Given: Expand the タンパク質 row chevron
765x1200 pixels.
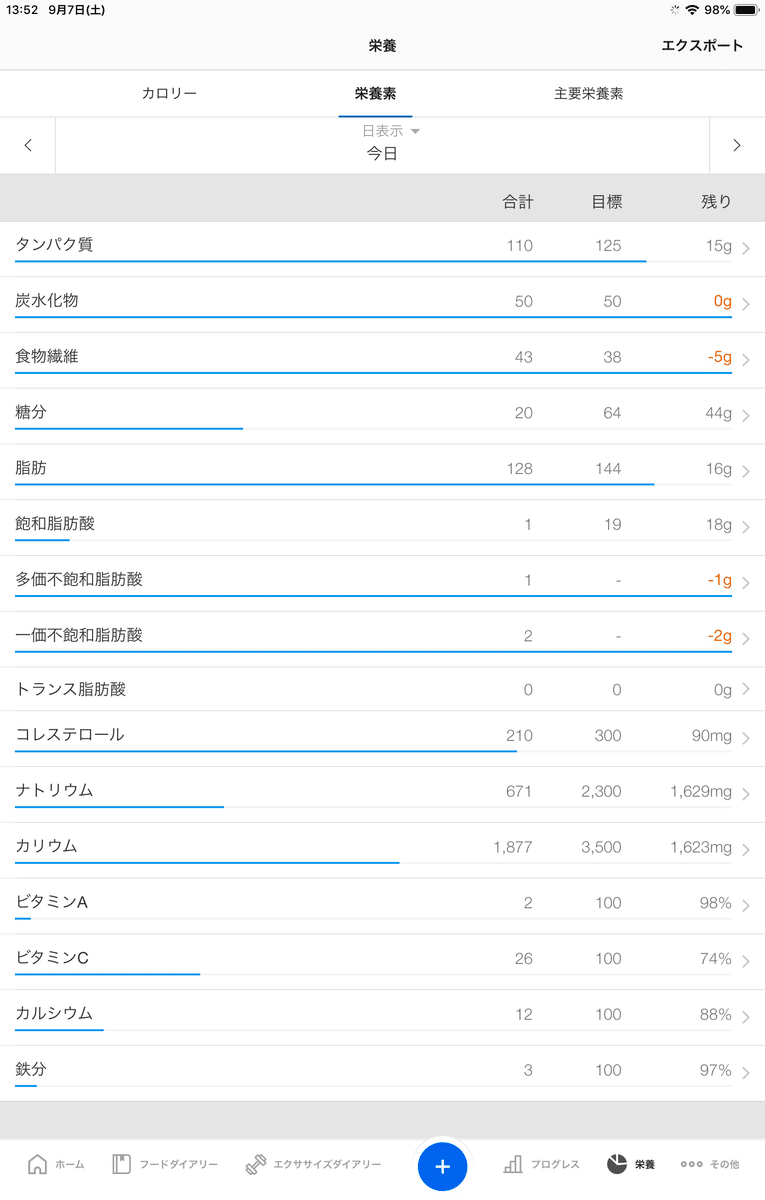Looking at the screenshot, I should click(x=746, y=248).
